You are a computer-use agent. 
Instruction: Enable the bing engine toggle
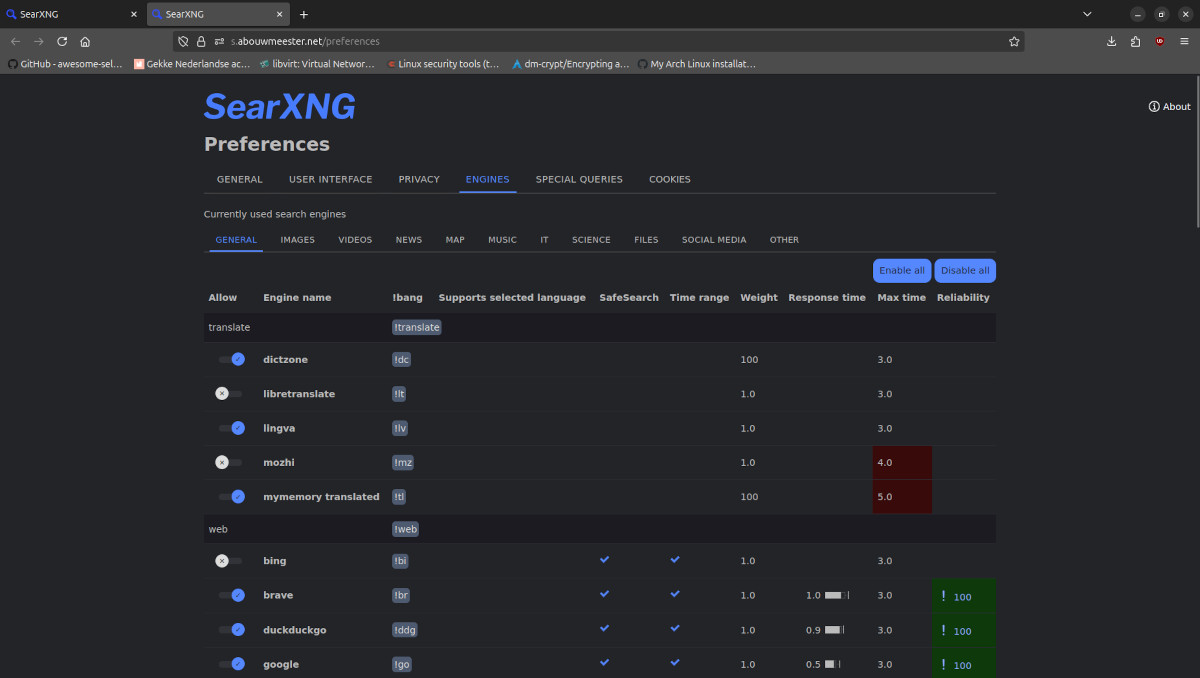point(229,561)
